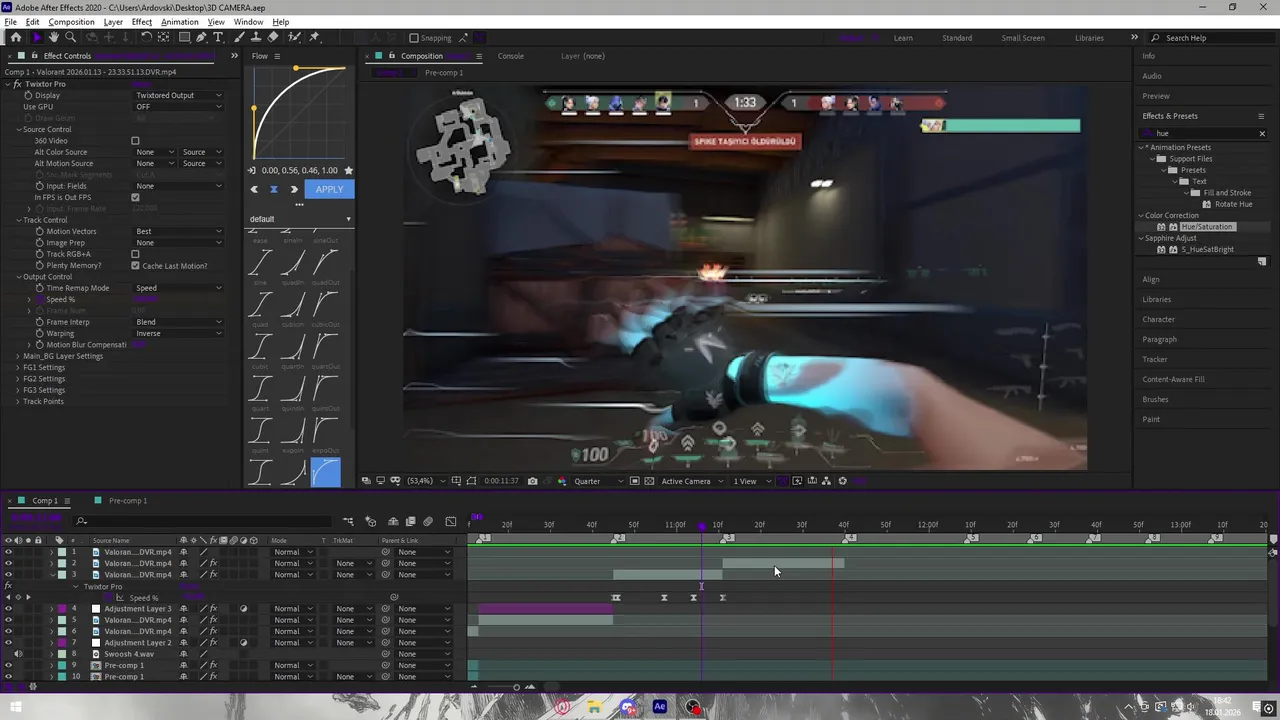Screen dimensions: 1280x720
Task: Open After Effects from the Windows taskbar
Action: coord(660,707)
